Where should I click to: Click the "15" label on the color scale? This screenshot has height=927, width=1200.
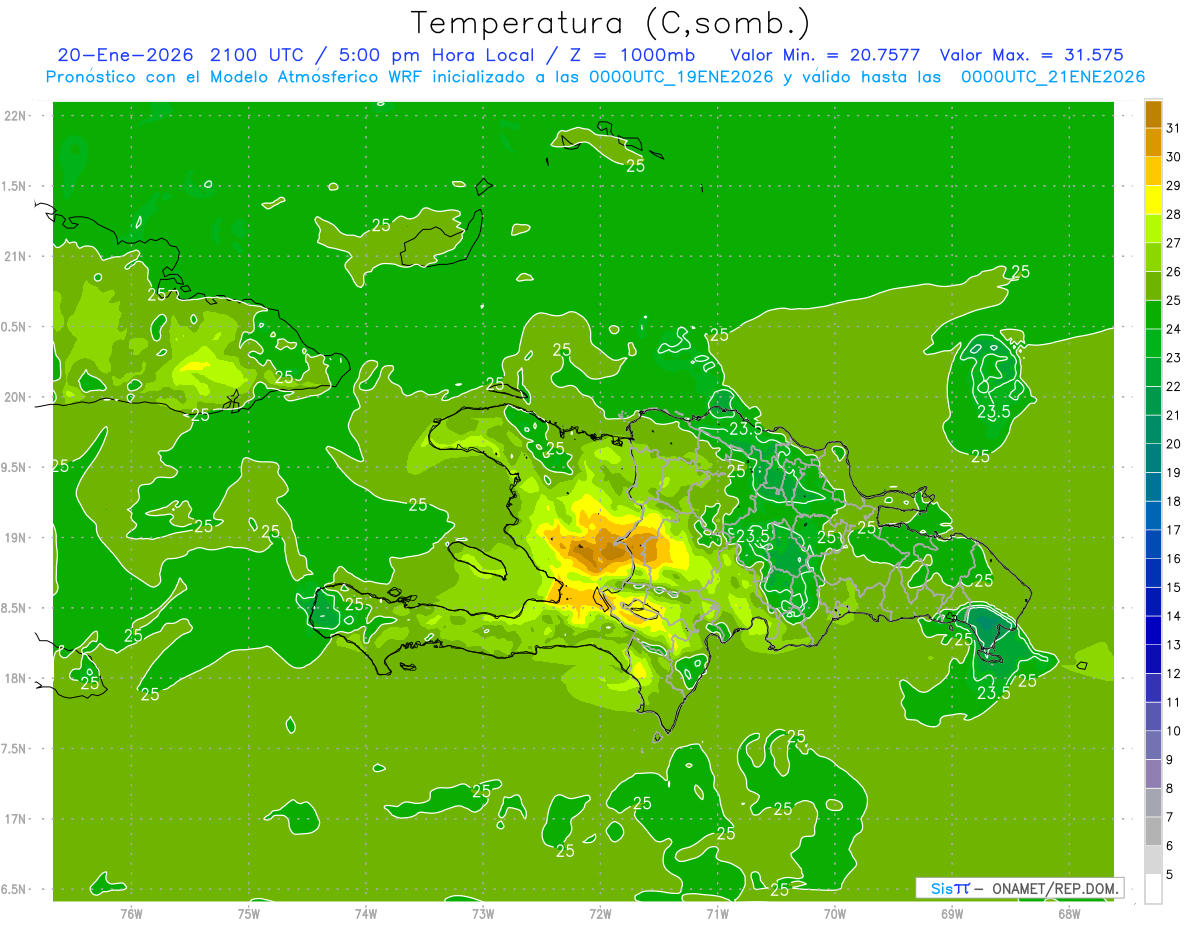1174,587
